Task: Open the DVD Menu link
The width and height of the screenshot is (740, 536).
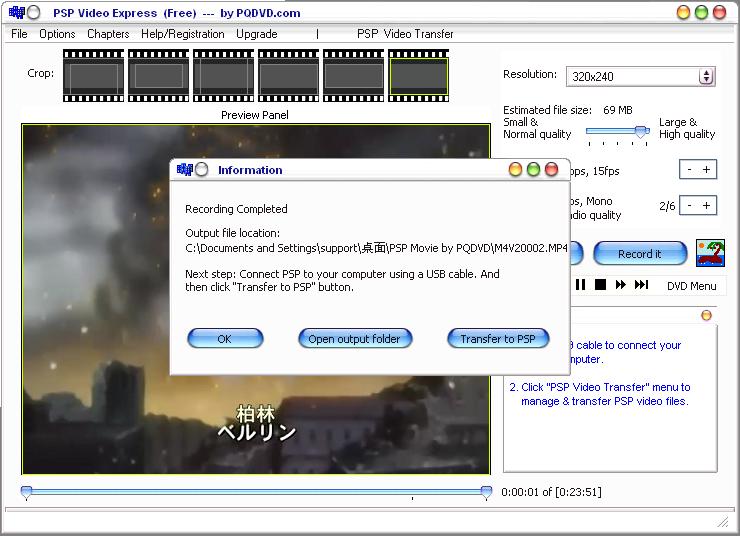Action: point(691,286)
